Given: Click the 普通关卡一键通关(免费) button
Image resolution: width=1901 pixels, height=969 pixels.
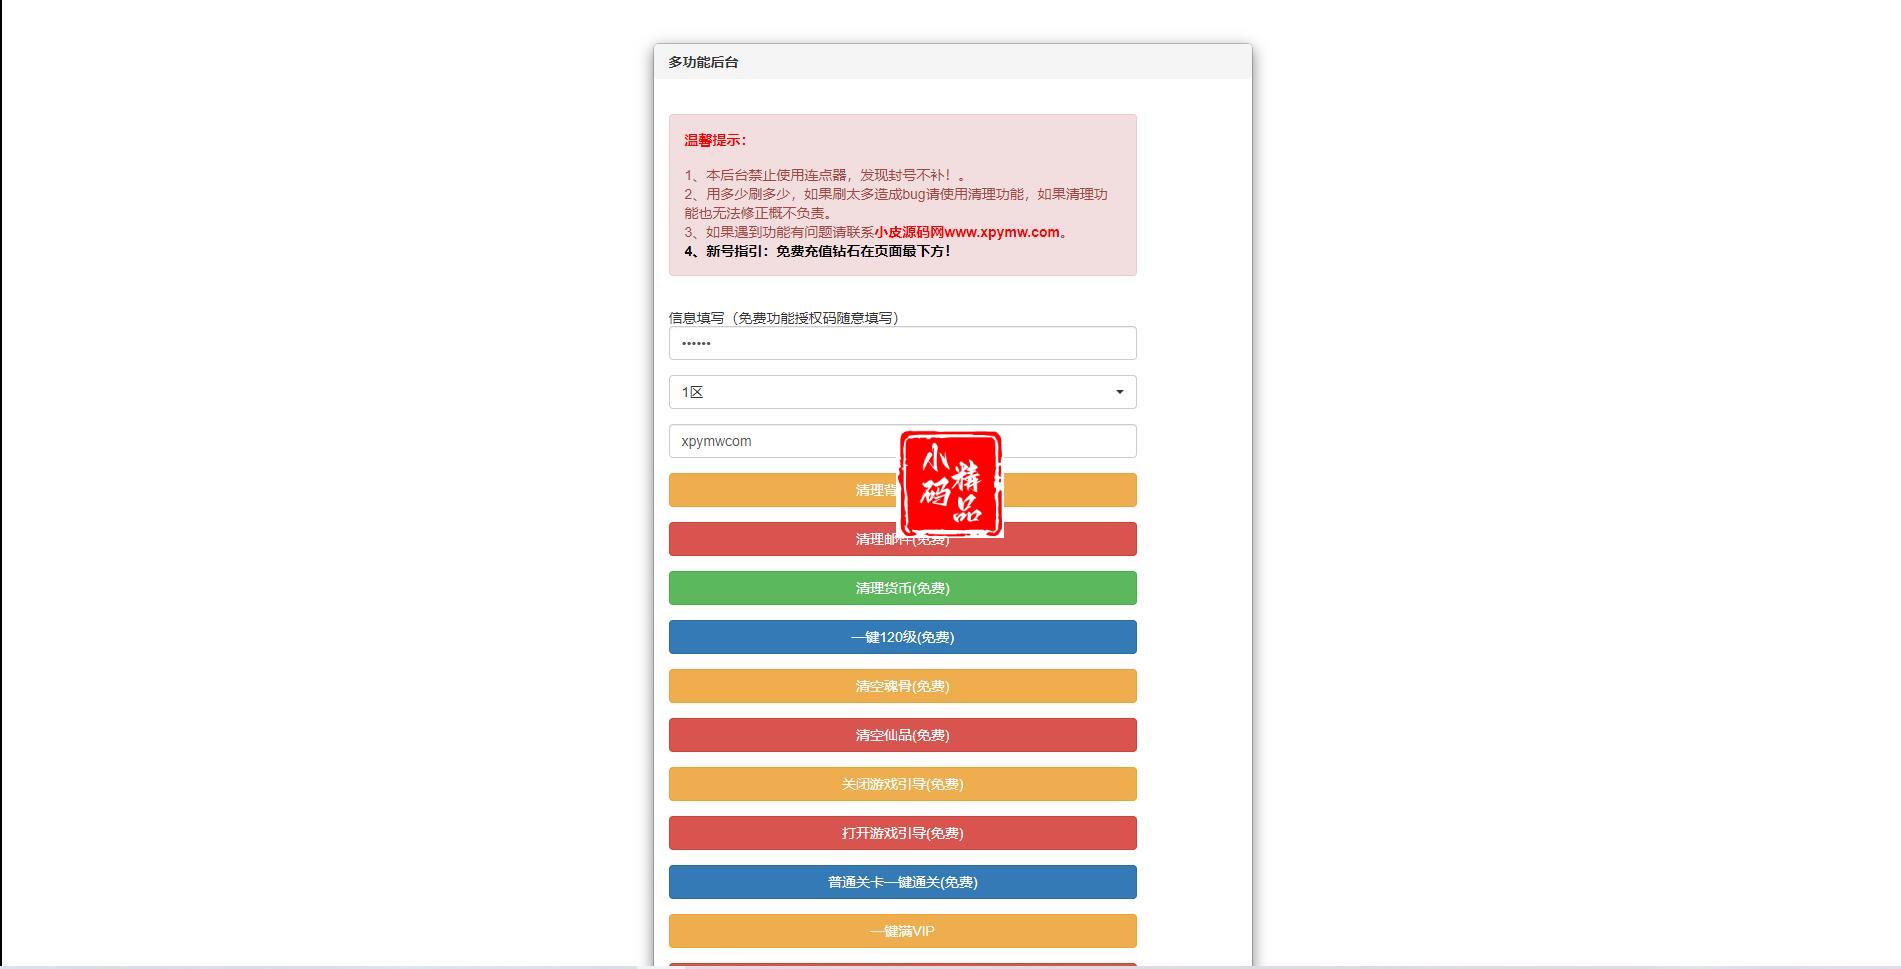Looking at the screenshot, I should (x=902, y=882).
